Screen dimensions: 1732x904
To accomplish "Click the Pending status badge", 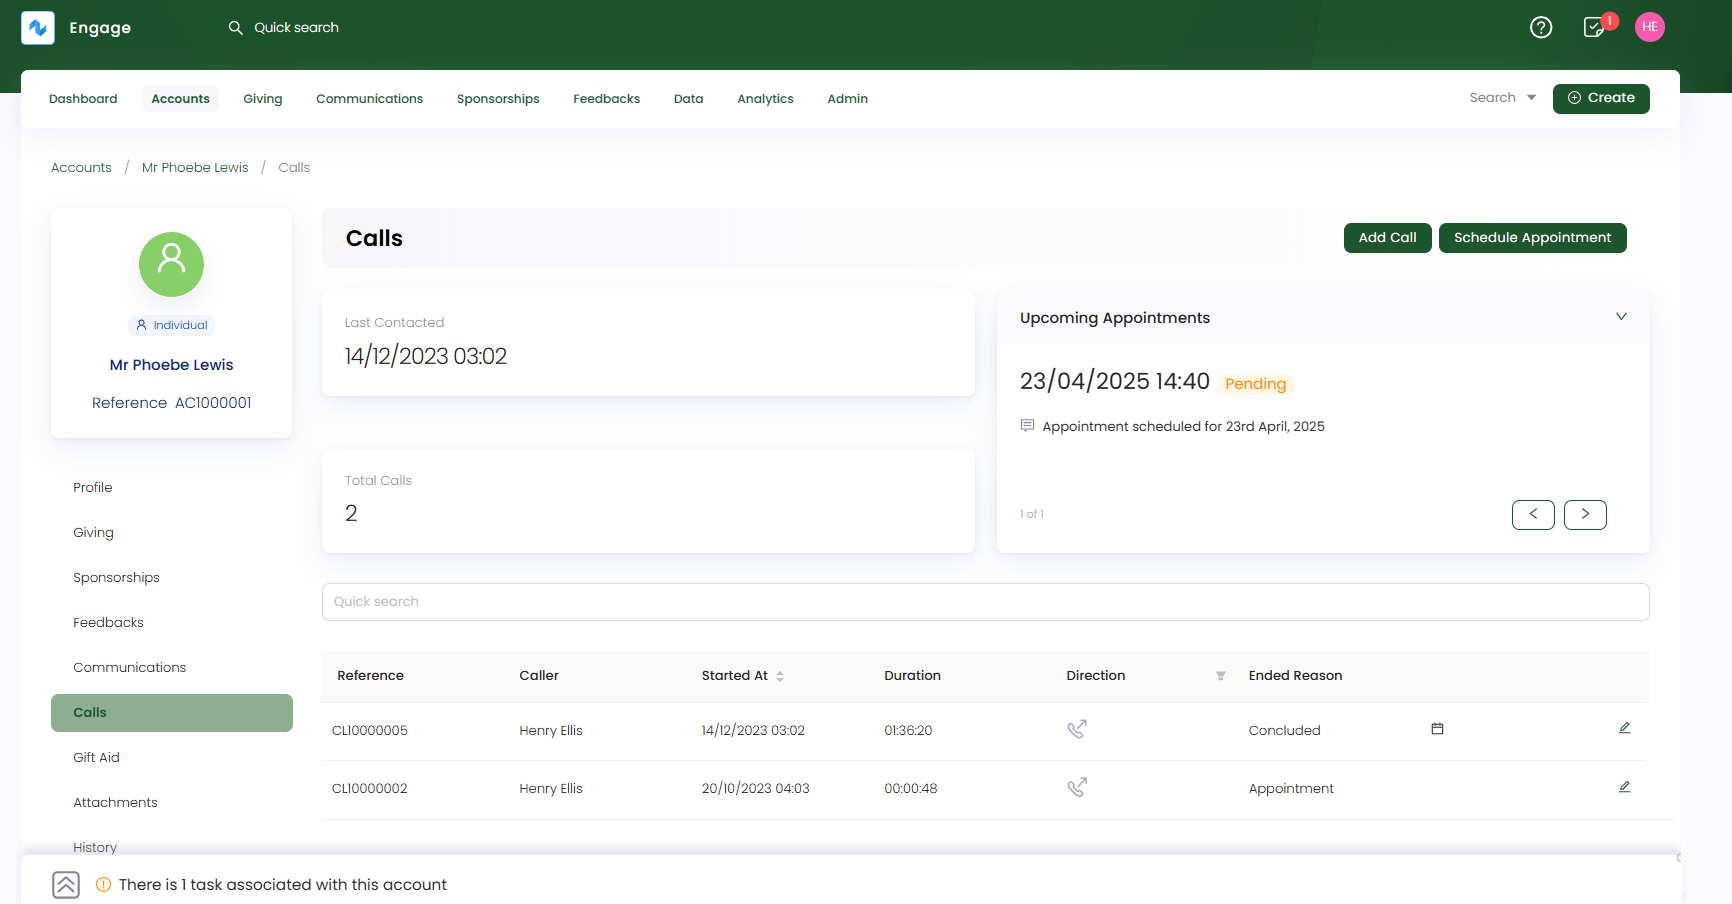I will tap(1255, 384).
